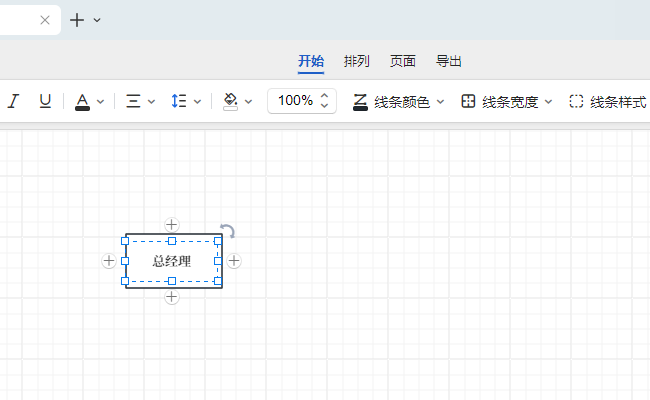Click the rotate handle of 总经理 shape
The width and height of the screenshot is (650, 400).
[228, 230]
